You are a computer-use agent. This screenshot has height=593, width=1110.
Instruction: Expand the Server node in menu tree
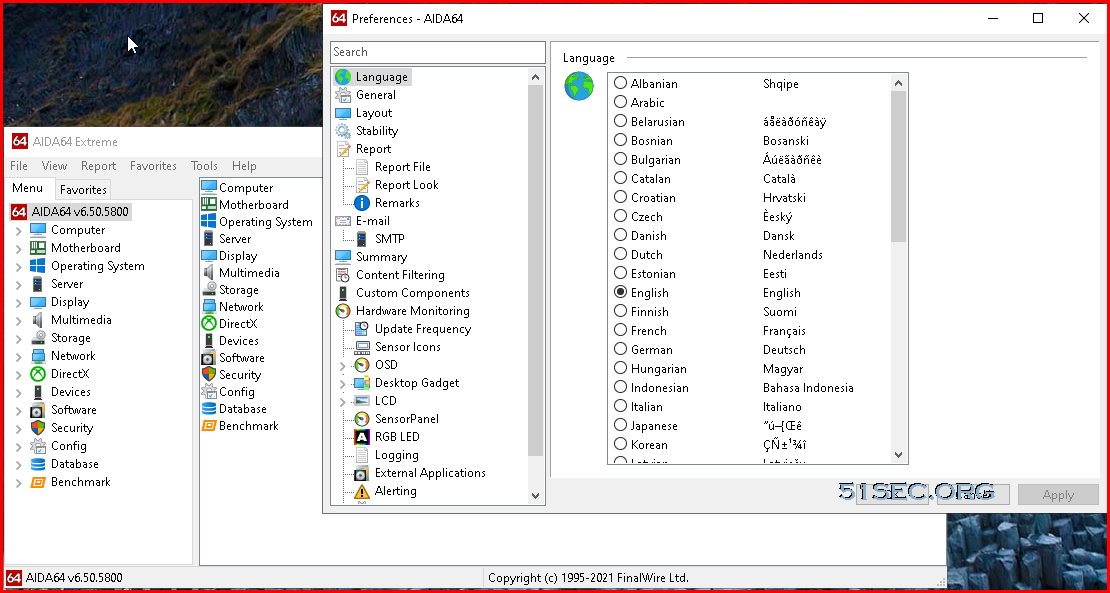18,284
